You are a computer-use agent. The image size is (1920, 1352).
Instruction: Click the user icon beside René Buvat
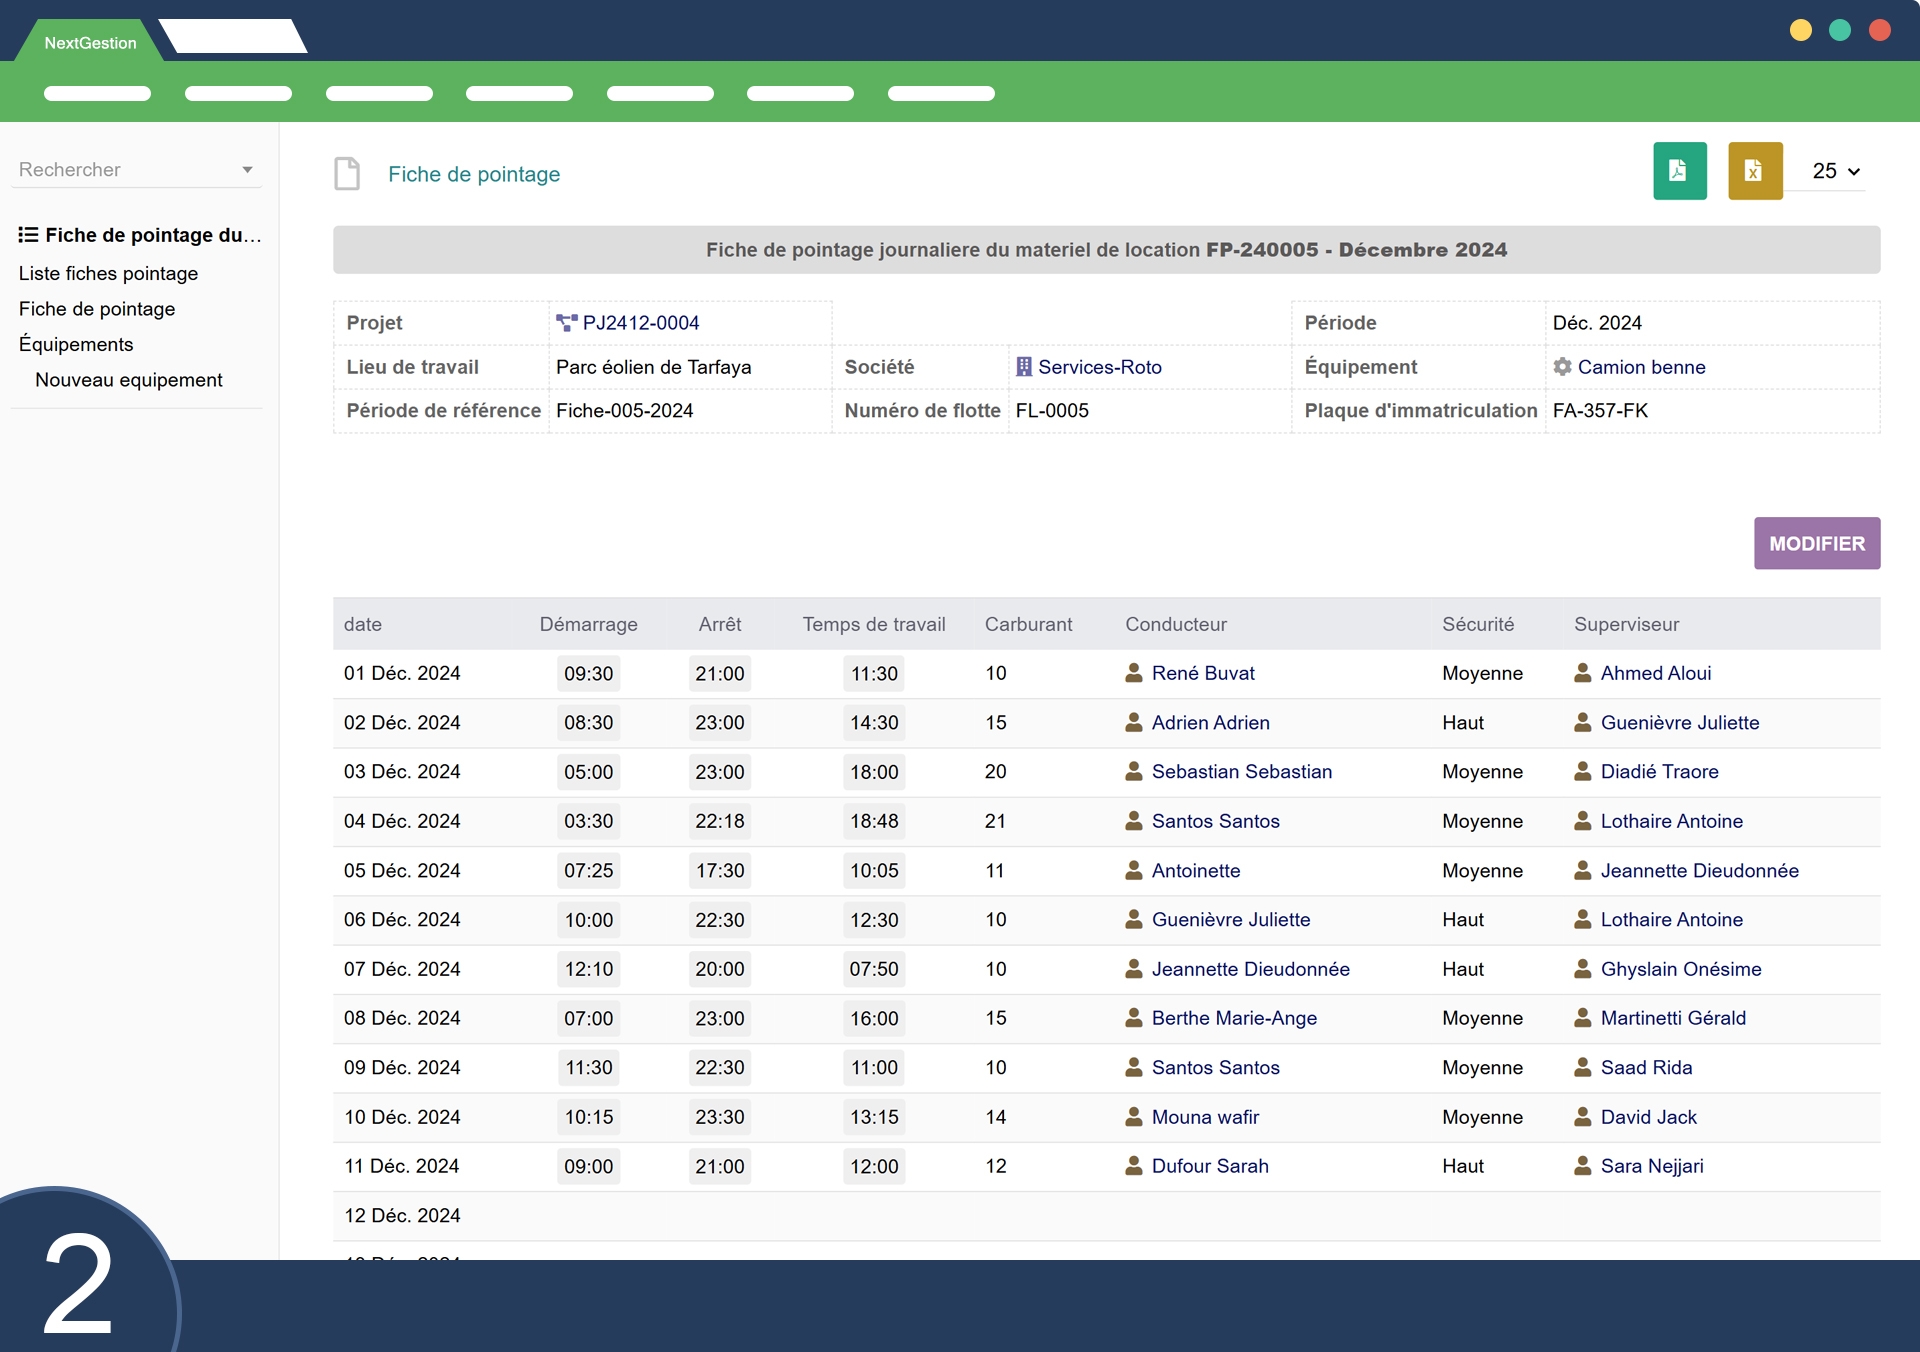point(1134,673)
